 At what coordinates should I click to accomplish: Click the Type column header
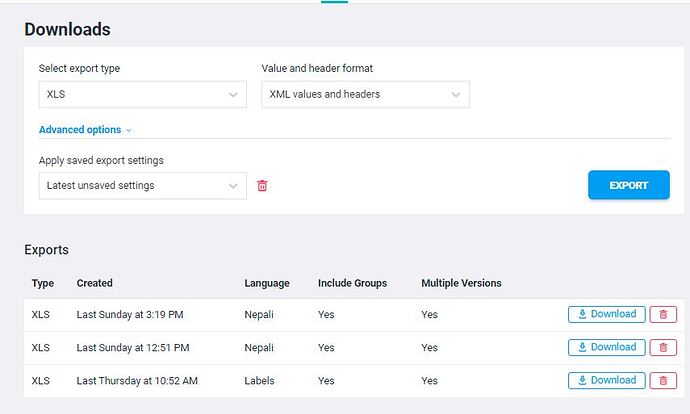(x=43, y=283)
